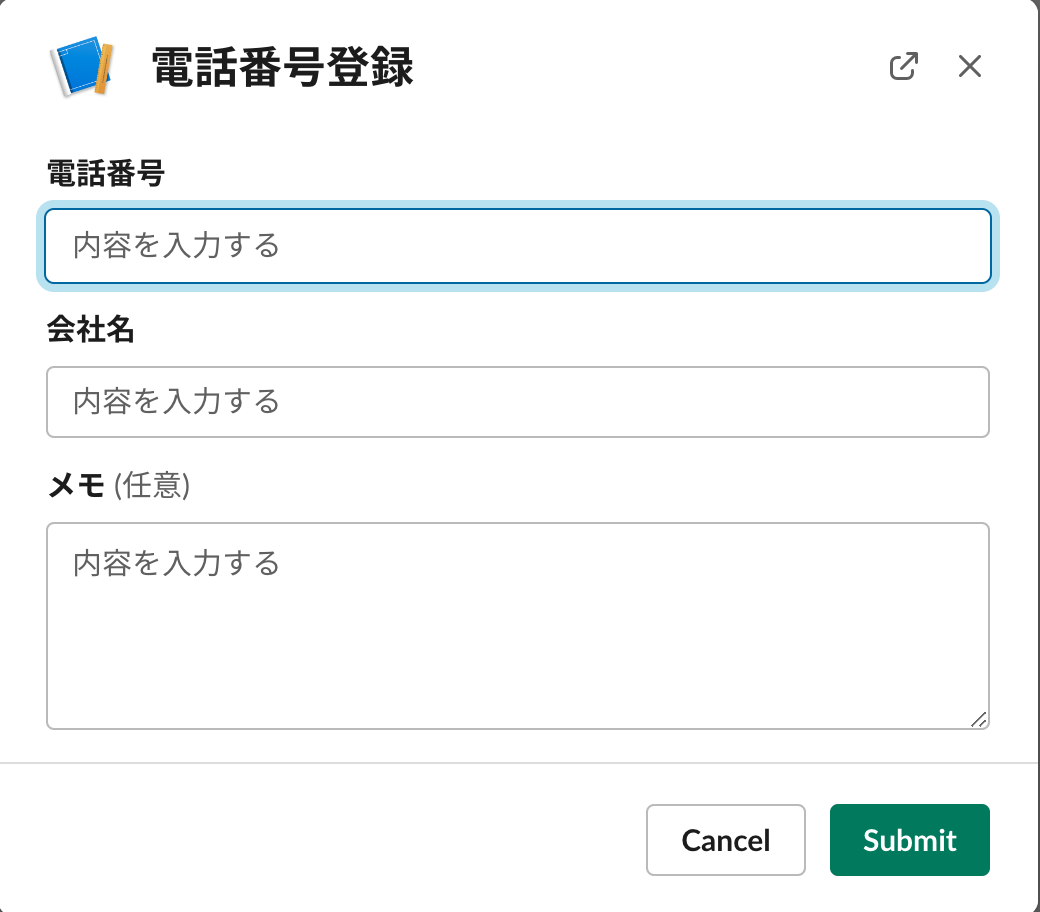Click empty footer space left of Cancel
This screenshot has height=912, width=1040.
[x=320, y=840]
